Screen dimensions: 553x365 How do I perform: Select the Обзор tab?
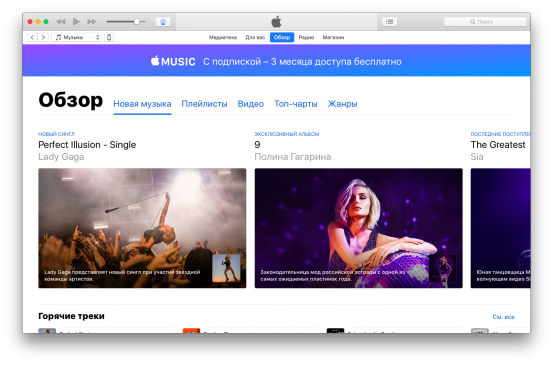282,37
